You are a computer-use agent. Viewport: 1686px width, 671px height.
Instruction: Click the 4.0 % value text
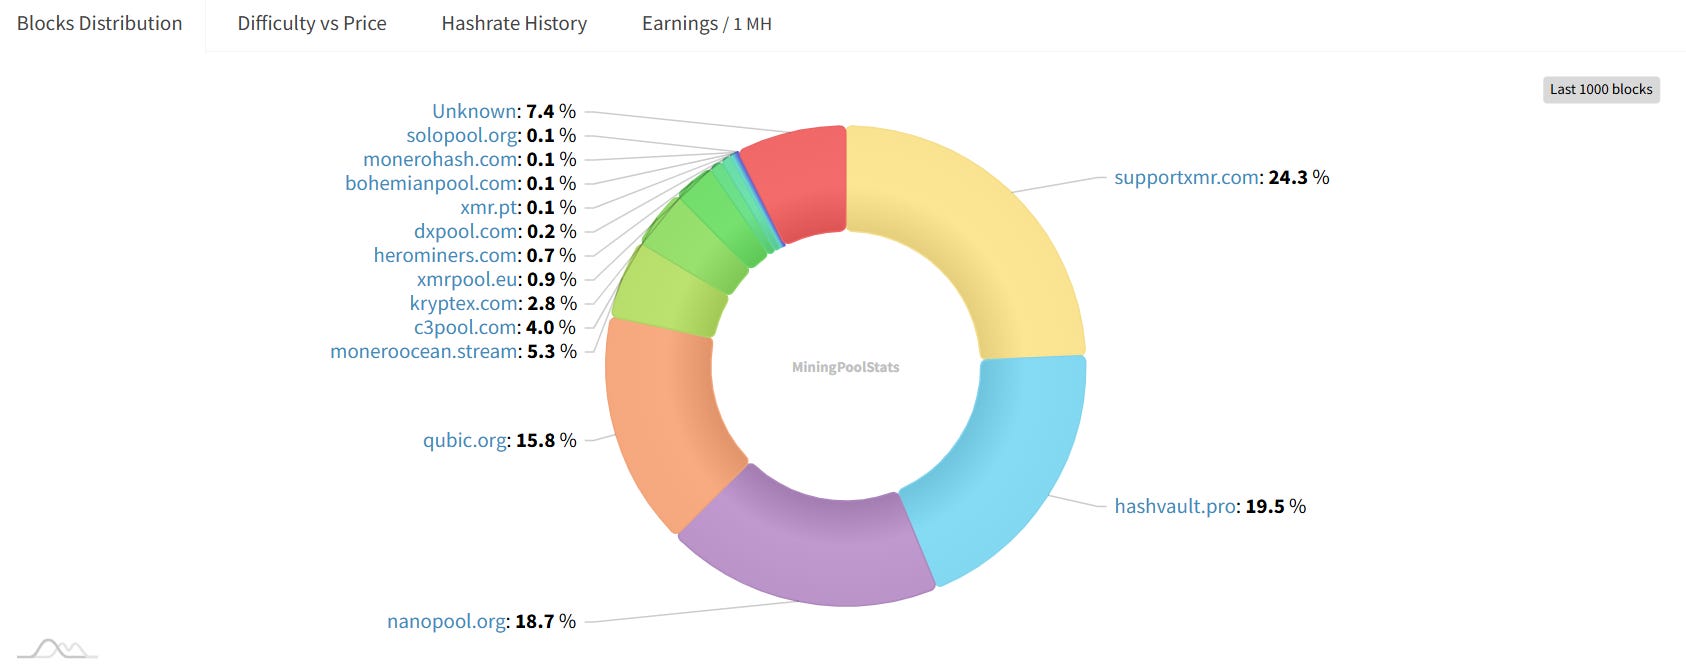click(551, 327)
